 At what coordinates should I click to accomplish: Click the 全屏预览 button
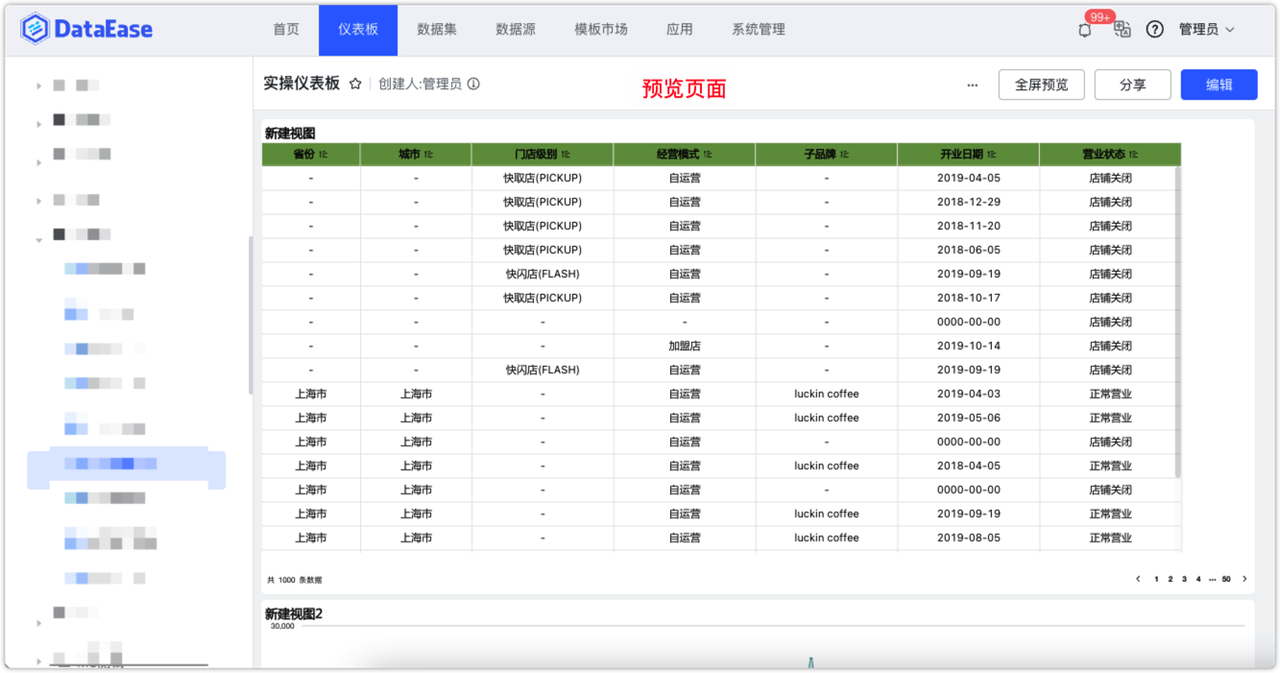coord(1041,85)
